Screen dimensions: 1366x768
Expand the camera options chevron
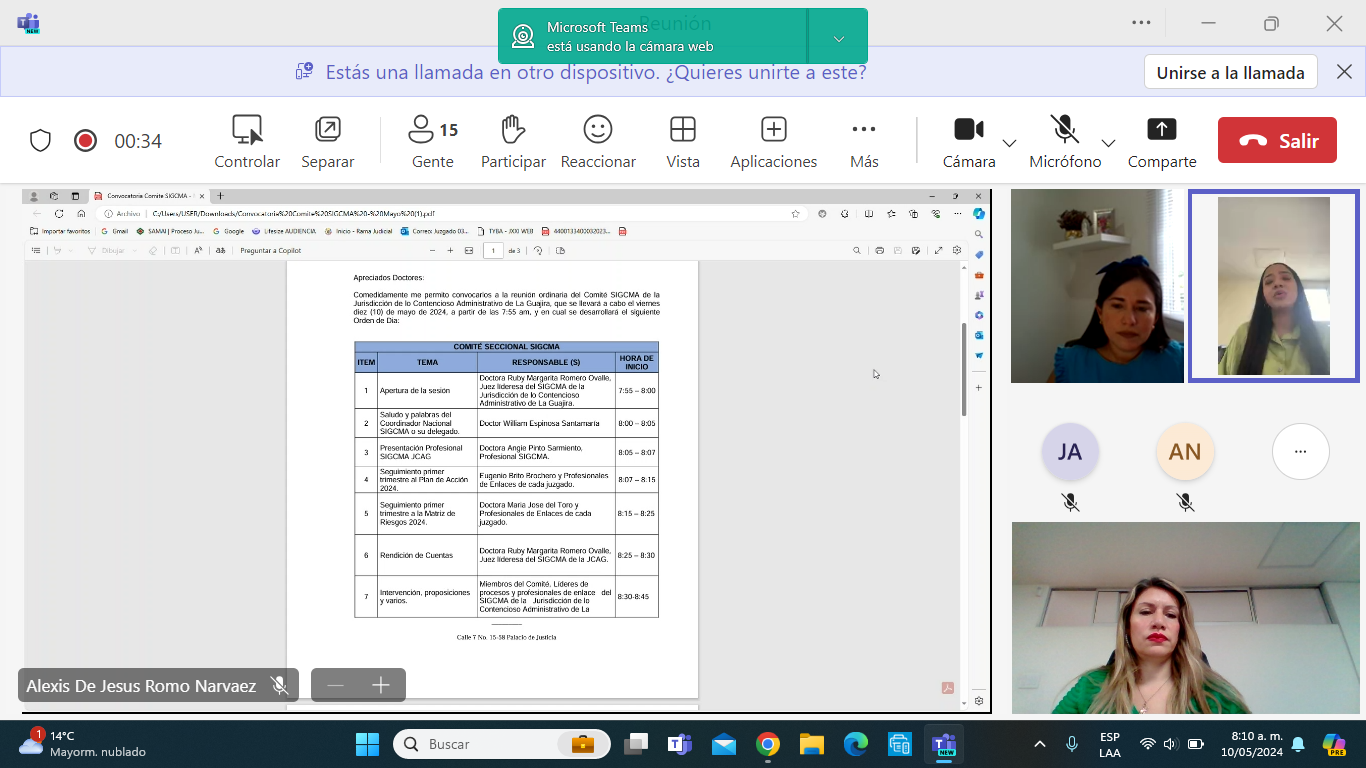click(1009, 143)
